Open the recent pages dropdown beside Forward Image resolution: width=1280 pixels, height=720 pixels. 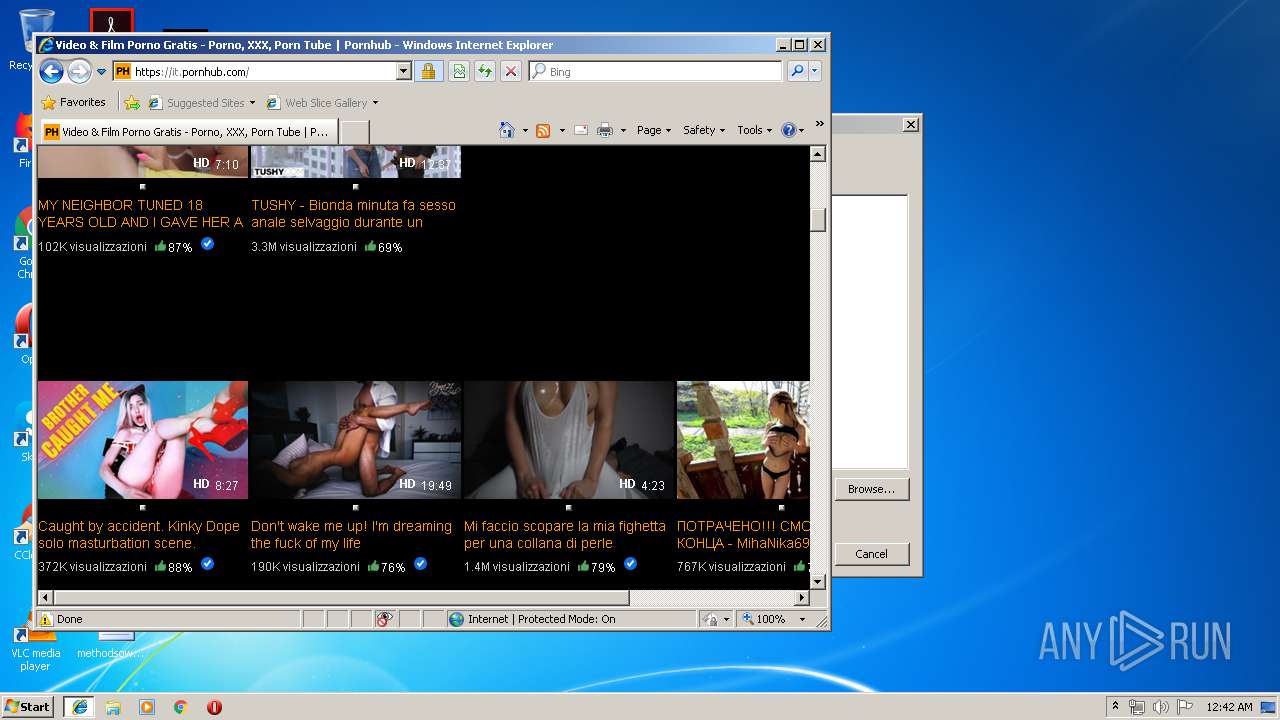pos(101,72)
